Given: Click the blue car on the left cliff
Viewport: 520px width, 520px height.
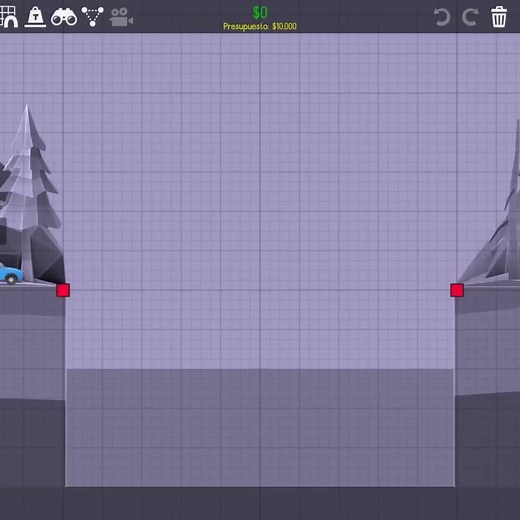Looking at the screenshot, I should 11,274.
